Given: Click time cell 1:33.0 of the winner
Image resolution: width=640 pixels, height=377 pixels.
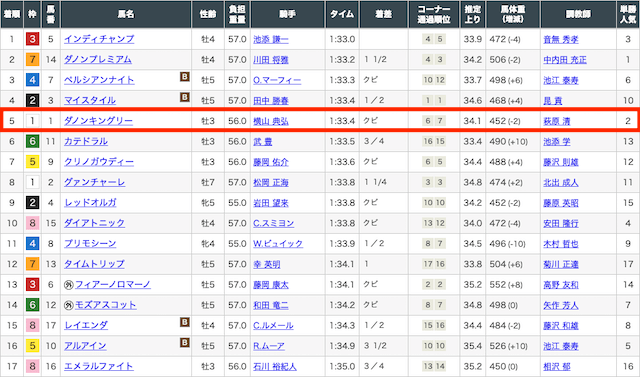Looking at the screenshot, I should [342, 39].
